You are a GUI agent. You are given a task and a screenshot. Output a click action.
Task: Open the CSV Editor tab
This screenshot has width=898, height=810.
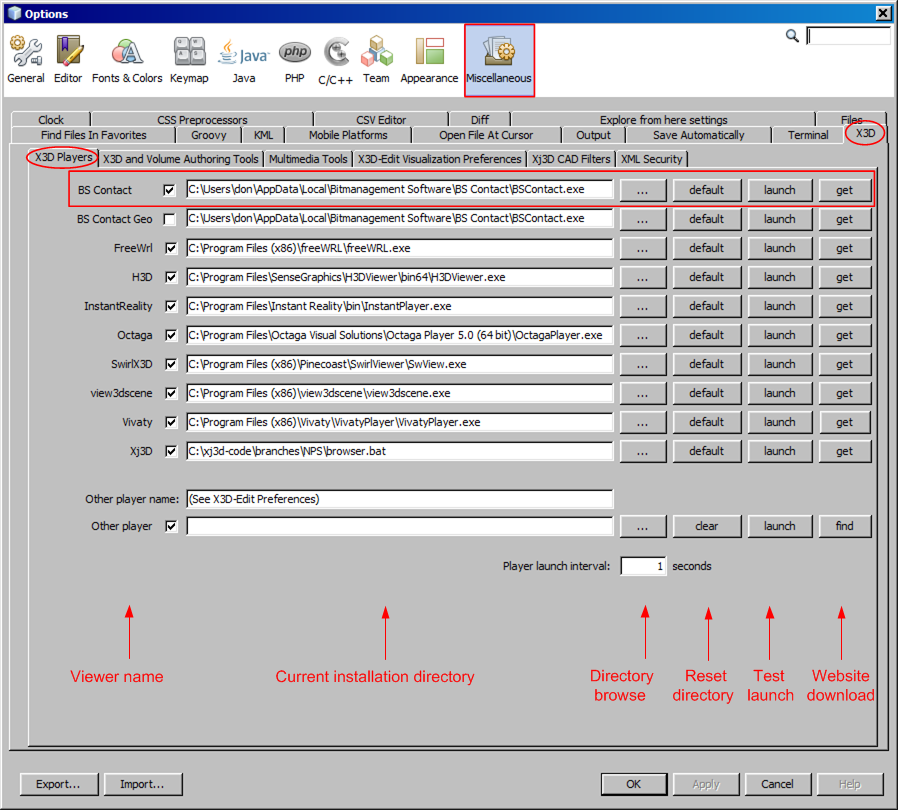point(381,120)
